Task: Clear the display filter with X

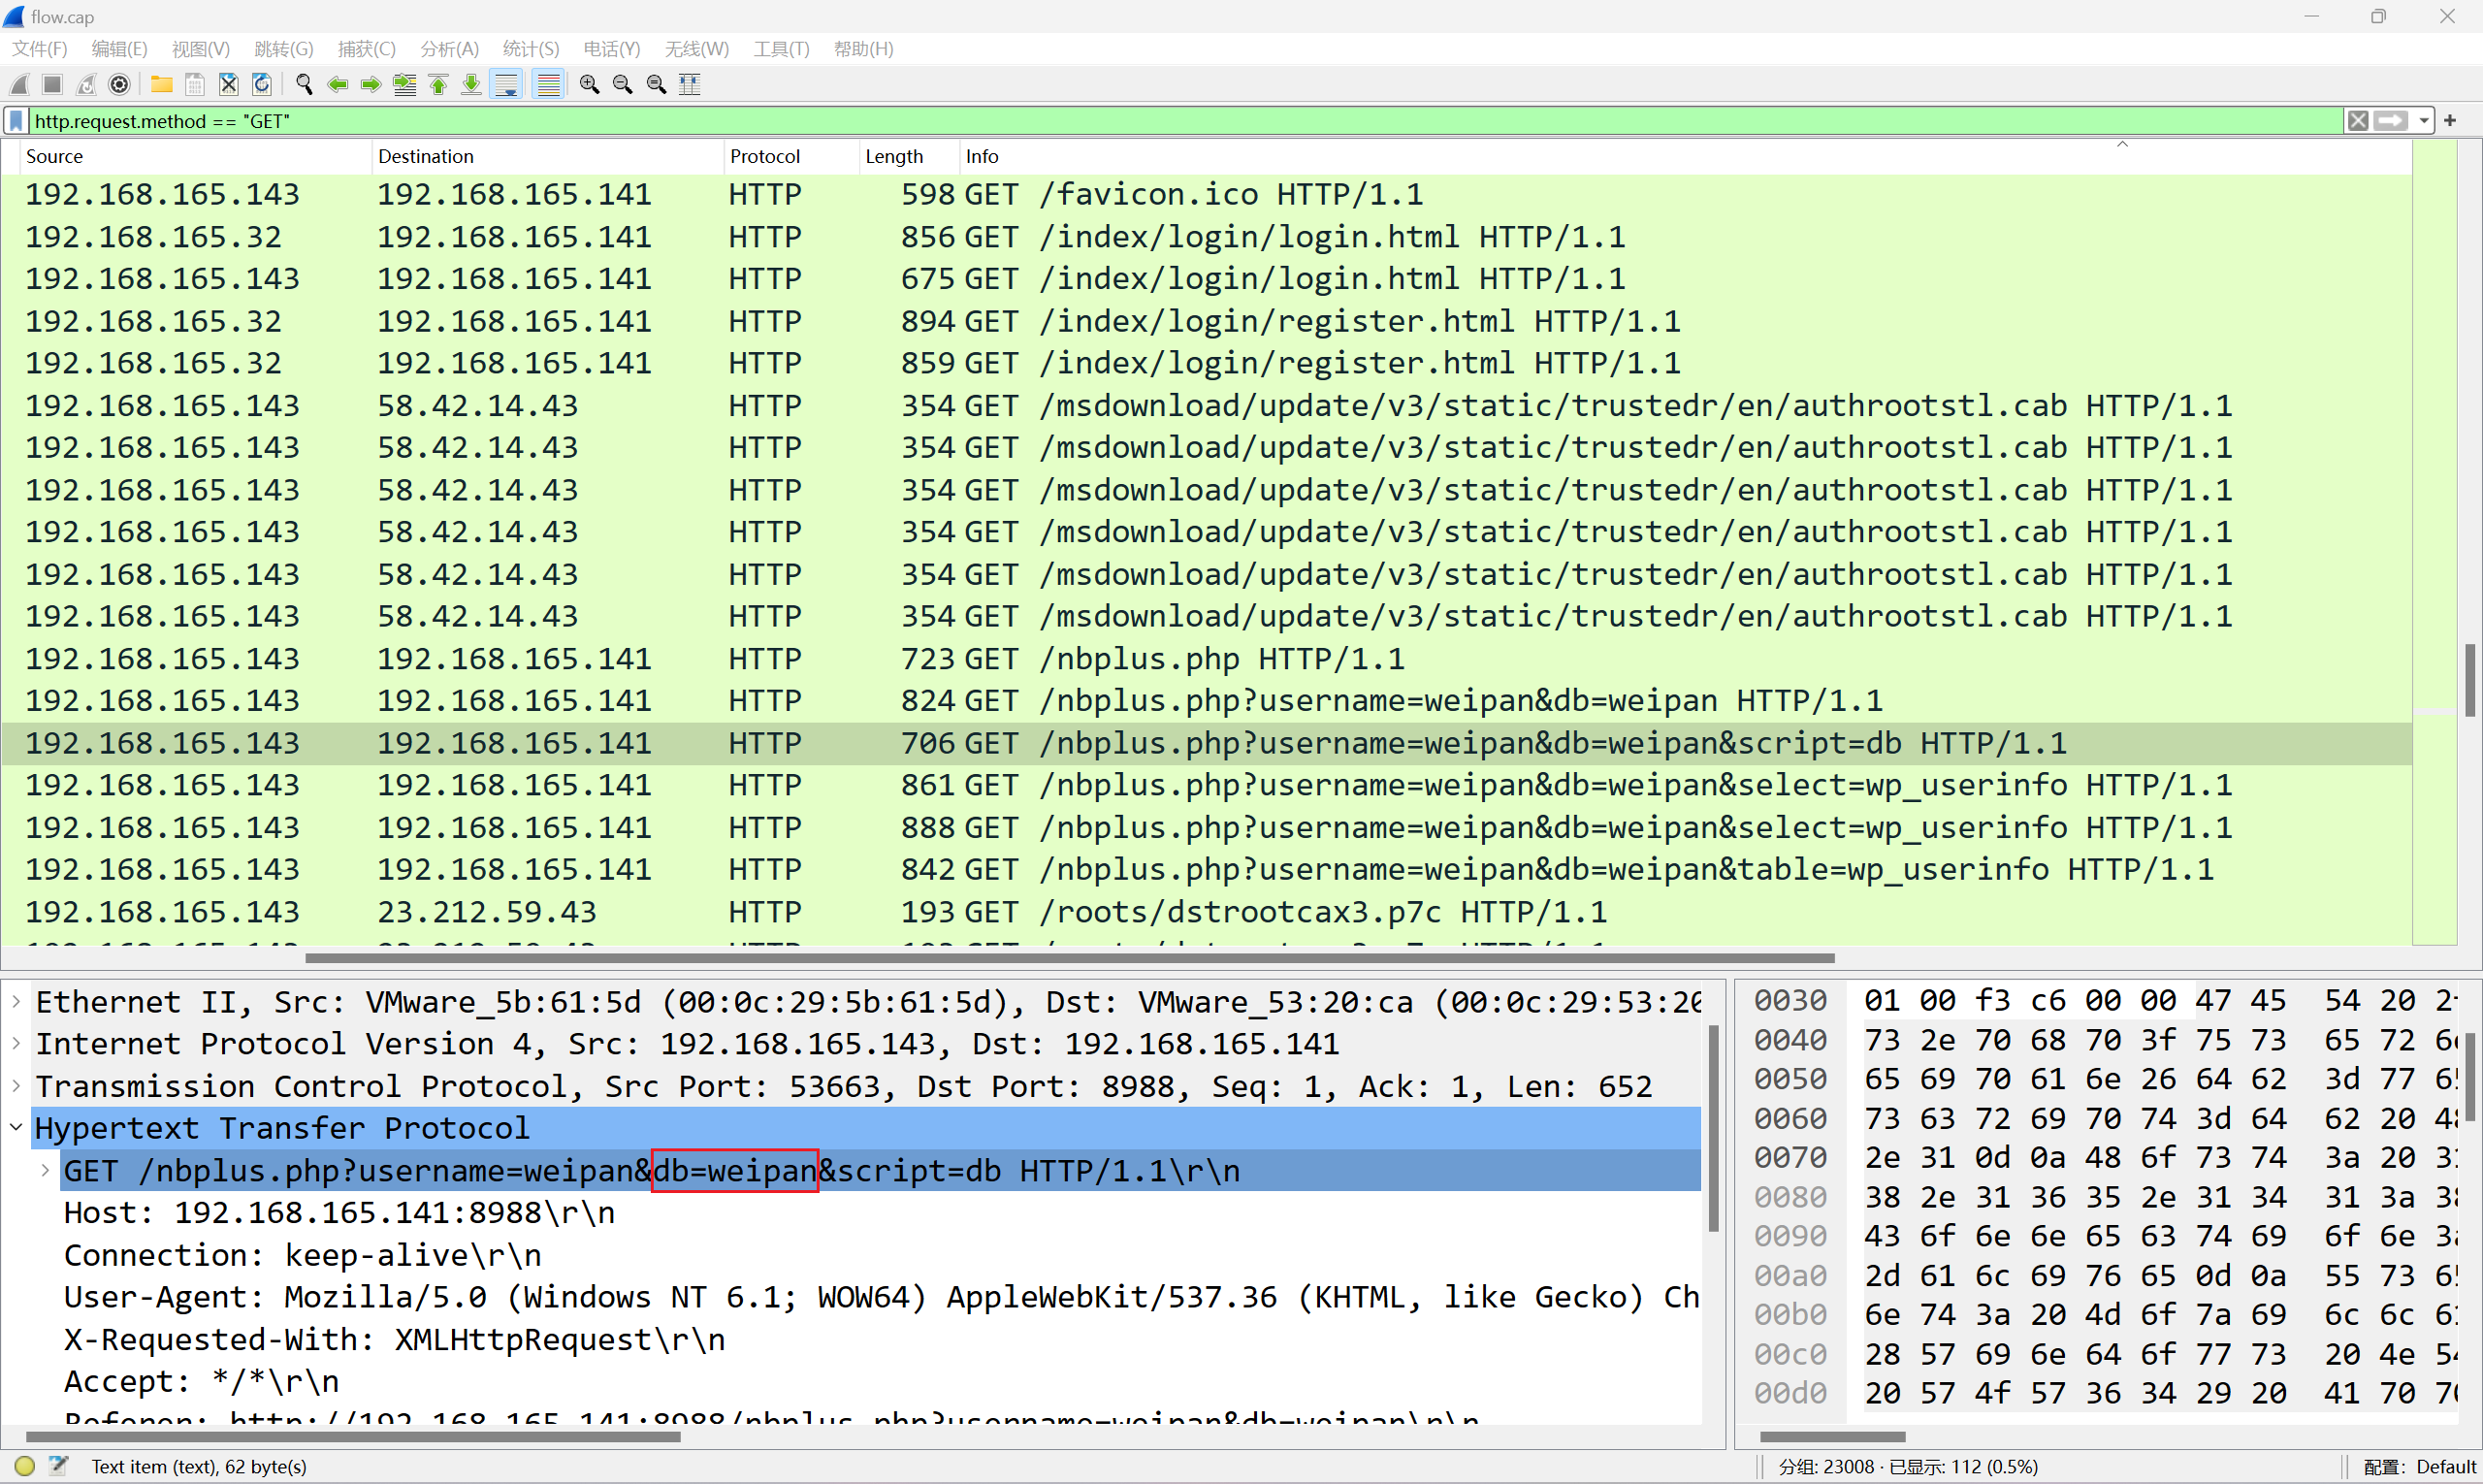Action: pyautogui.click(x=2358, y=121)
